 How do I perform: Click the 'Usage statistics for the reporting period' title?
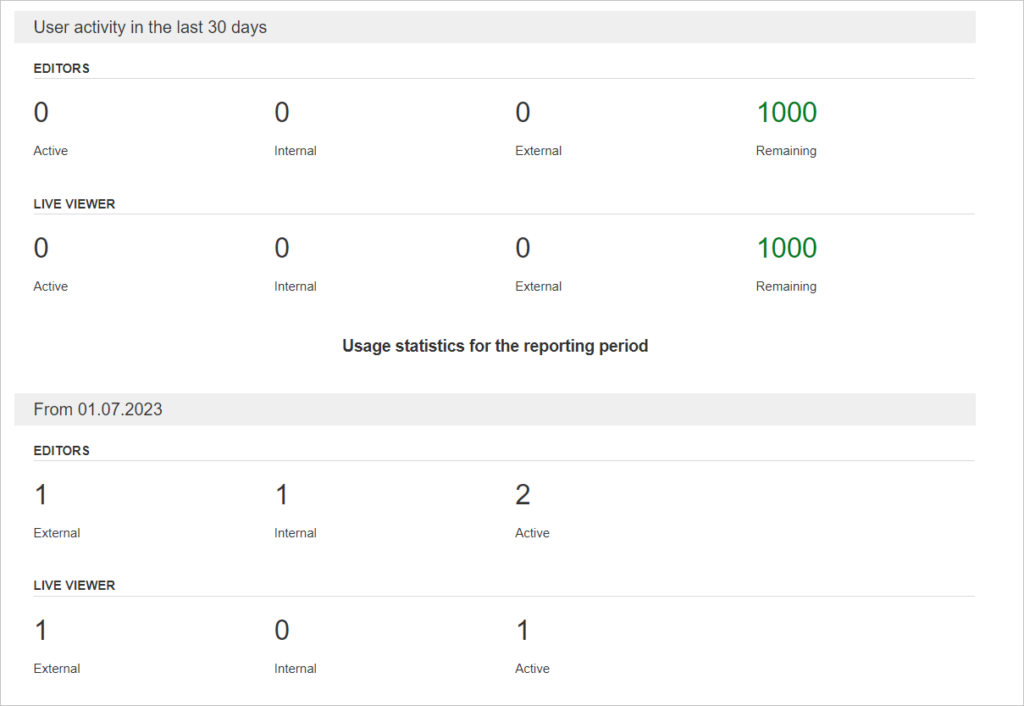(495, 345)
